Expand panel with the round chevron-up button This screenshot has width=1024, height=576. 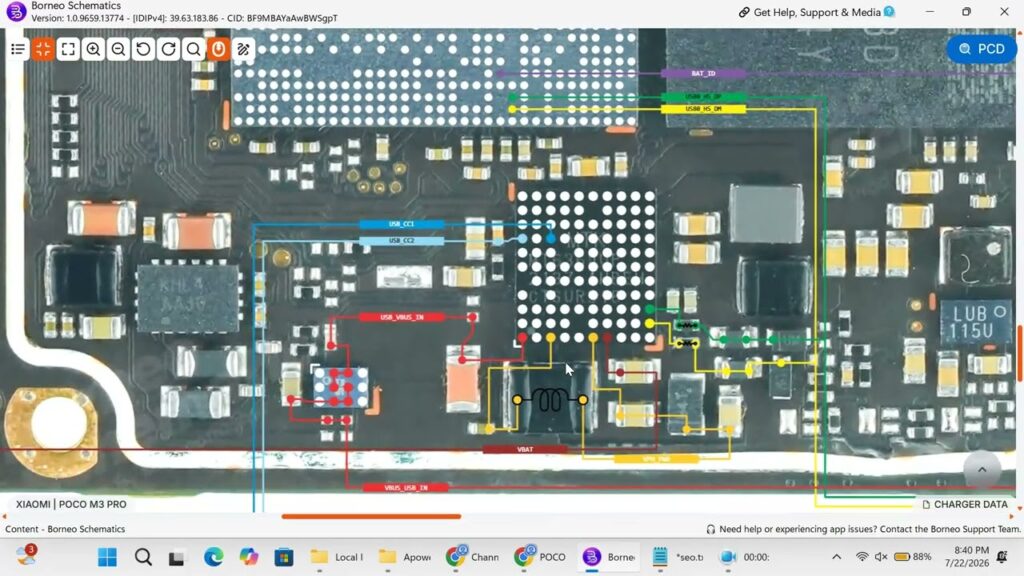click(x=982, y=470)
